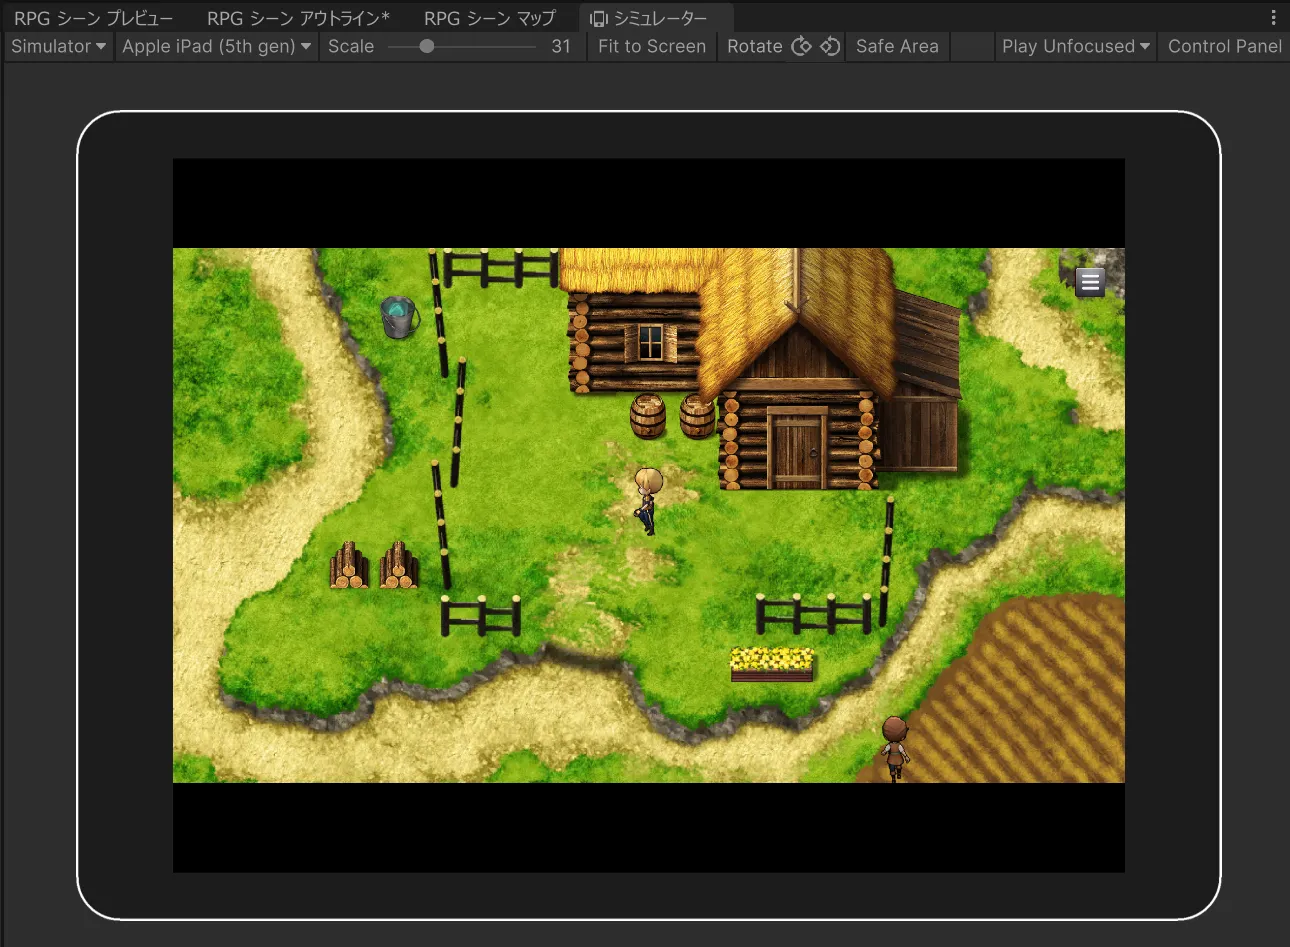Screen dimensions: 1290x947
Task: Open the Control Panel
Action: click(x=1224, y=46)
